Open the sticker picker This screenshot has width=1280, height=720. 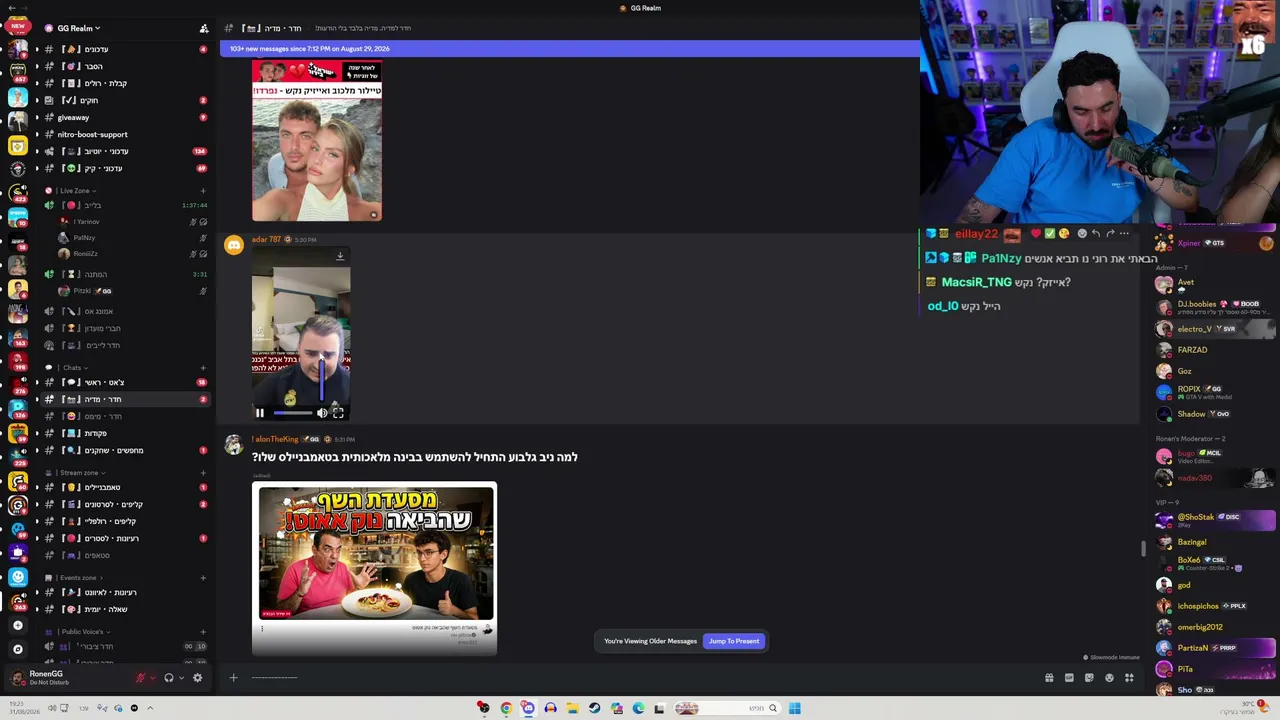click(1089, 678)
